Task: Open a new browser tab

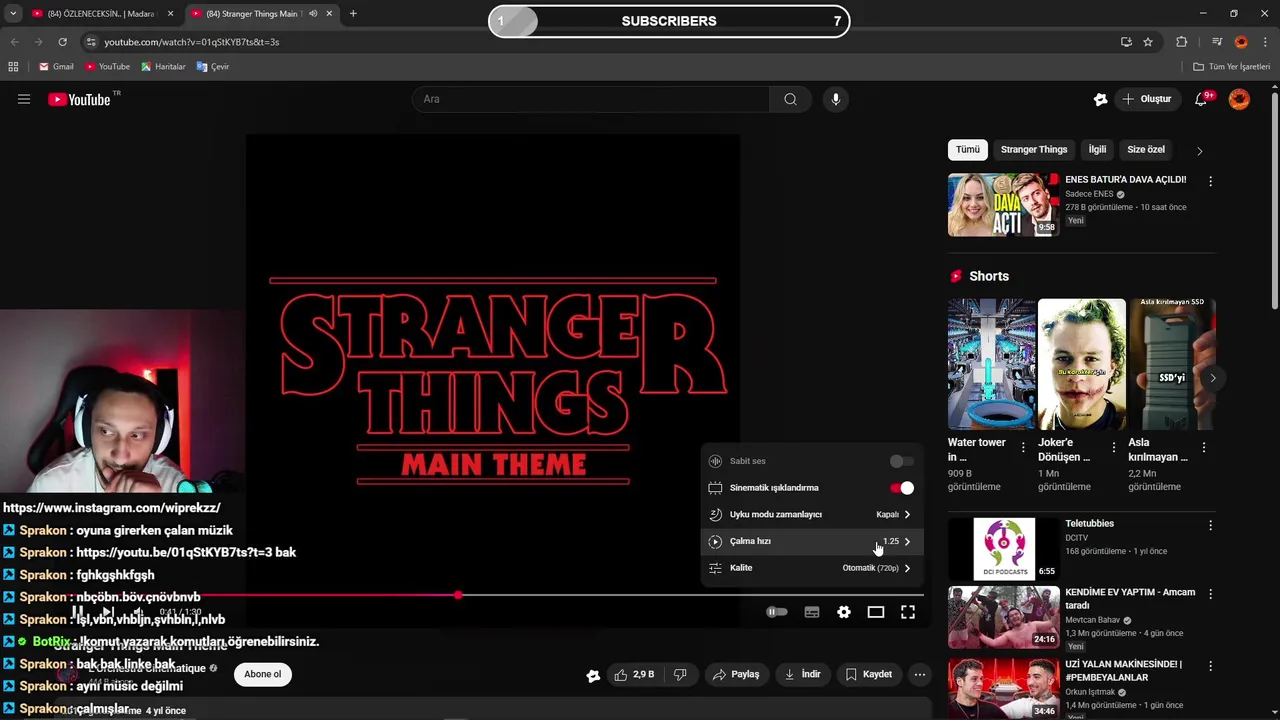Action: click(x=353, y=14)
